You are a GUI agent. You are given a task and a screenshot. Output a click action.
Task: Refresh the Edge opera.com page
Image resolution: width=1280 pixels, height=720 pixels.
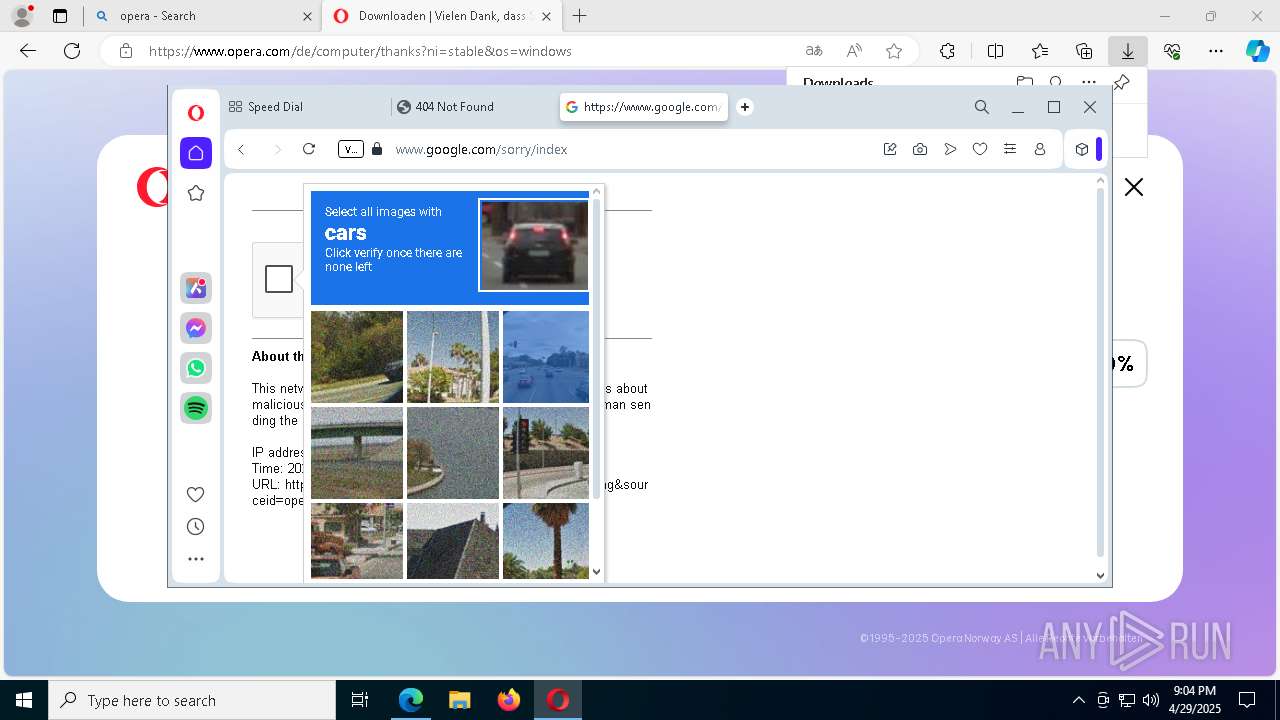[x=72, y=51]
